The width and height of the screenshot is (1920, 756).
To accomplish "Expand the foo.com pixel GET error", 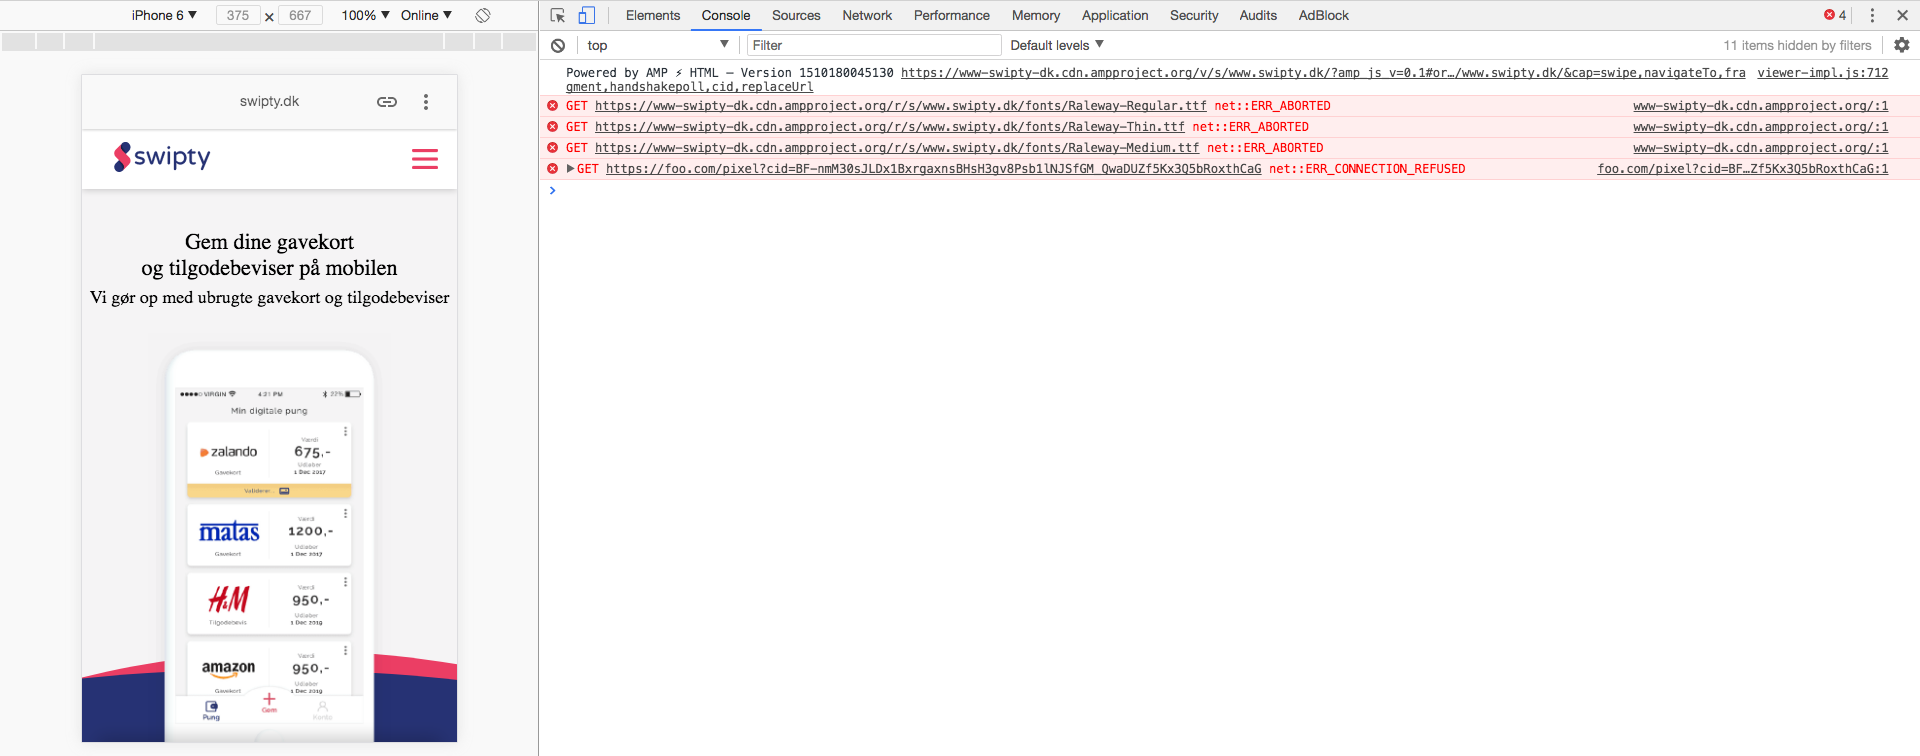I will pyautogui.click(x=570, y=169).
